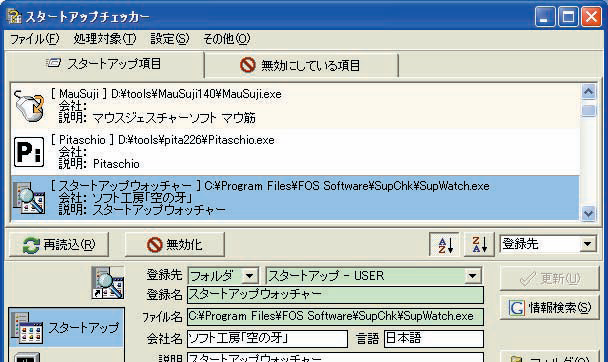Click the 会社名 input field
The height and width of the screenshot is (362, 608).
267,338
